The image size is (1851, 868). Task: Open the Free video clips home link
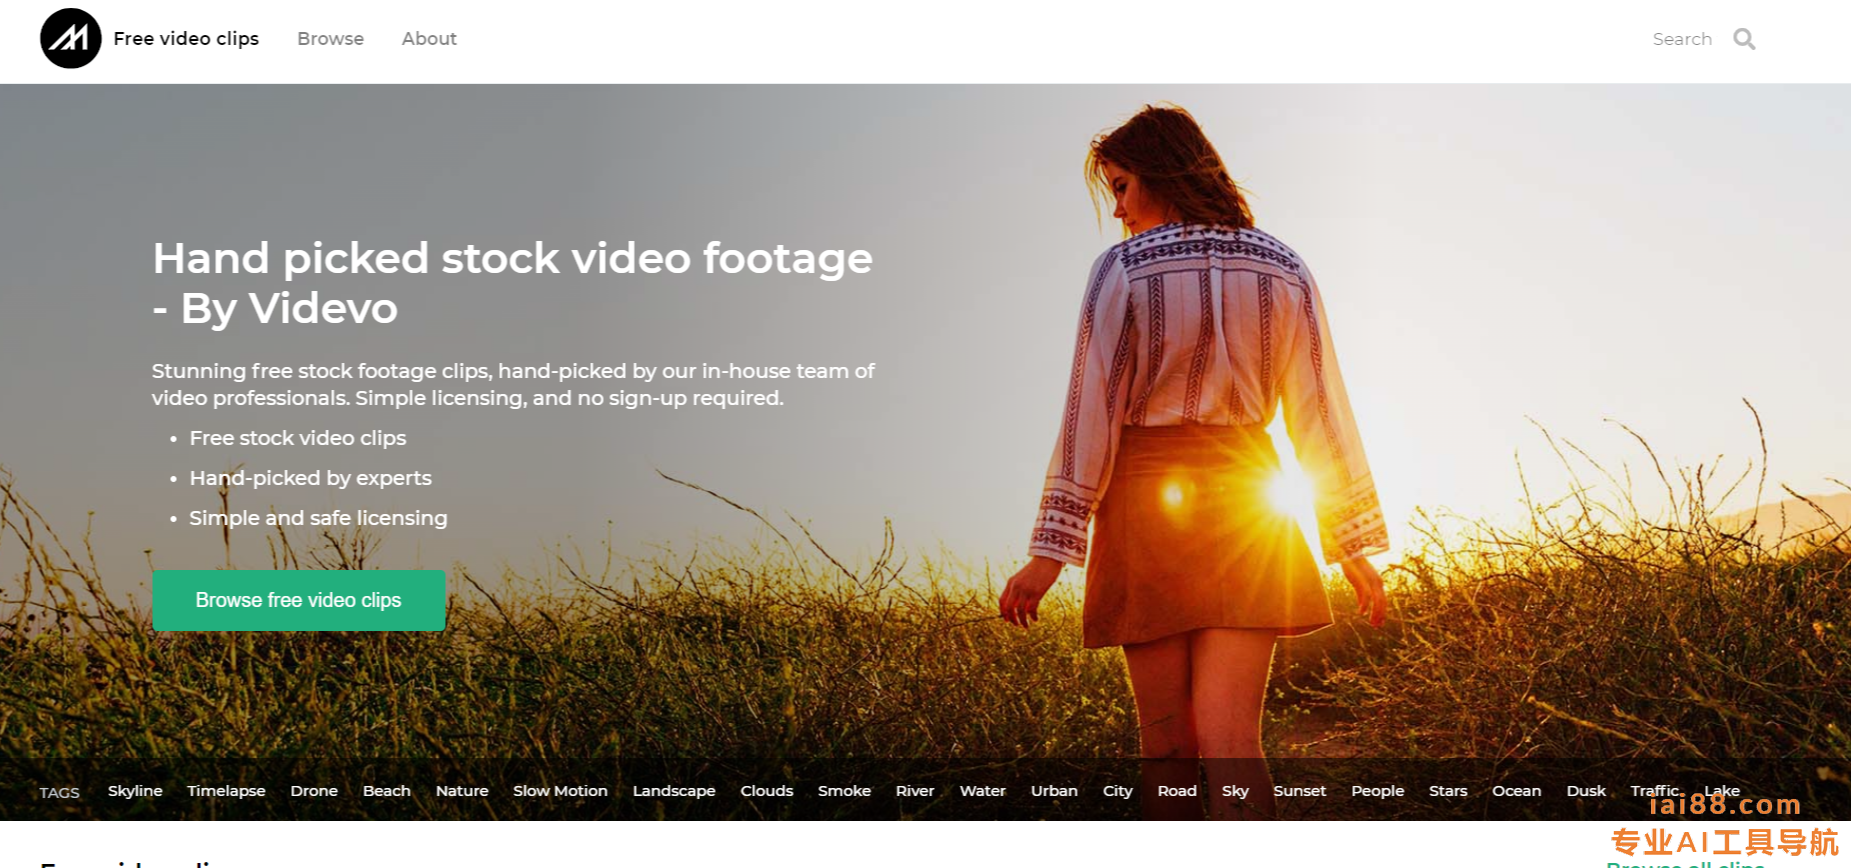(x=186, y=38)
